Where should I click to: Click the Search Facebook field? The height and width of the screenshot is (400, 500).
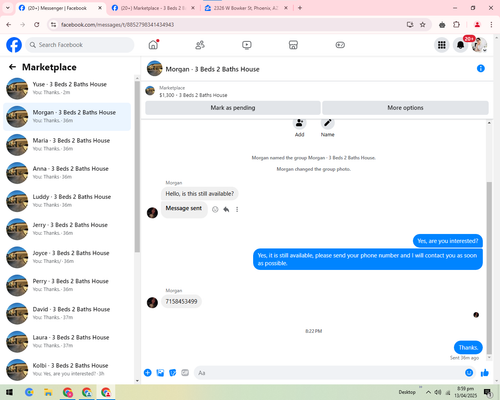click(x=80, y=45)
